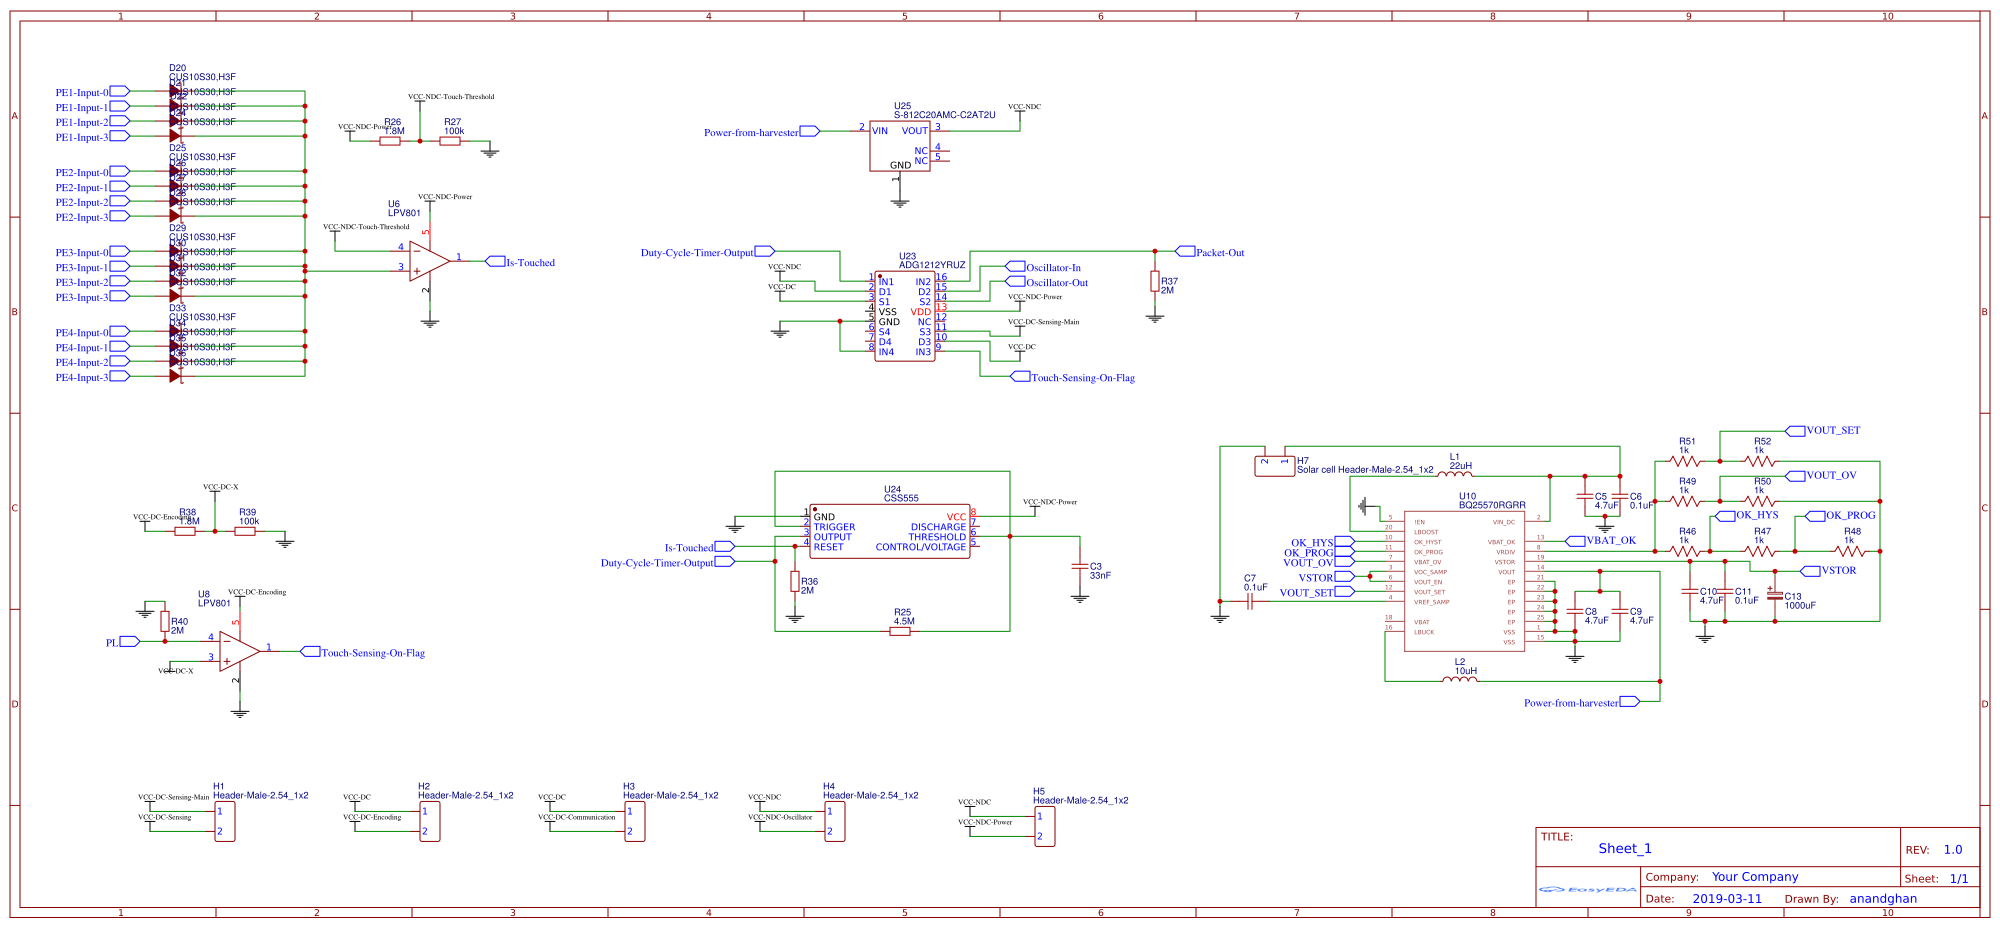This screenshot has width=2000, height=928.
Task: Select the D20 diode label
Action: coord(178,68)
